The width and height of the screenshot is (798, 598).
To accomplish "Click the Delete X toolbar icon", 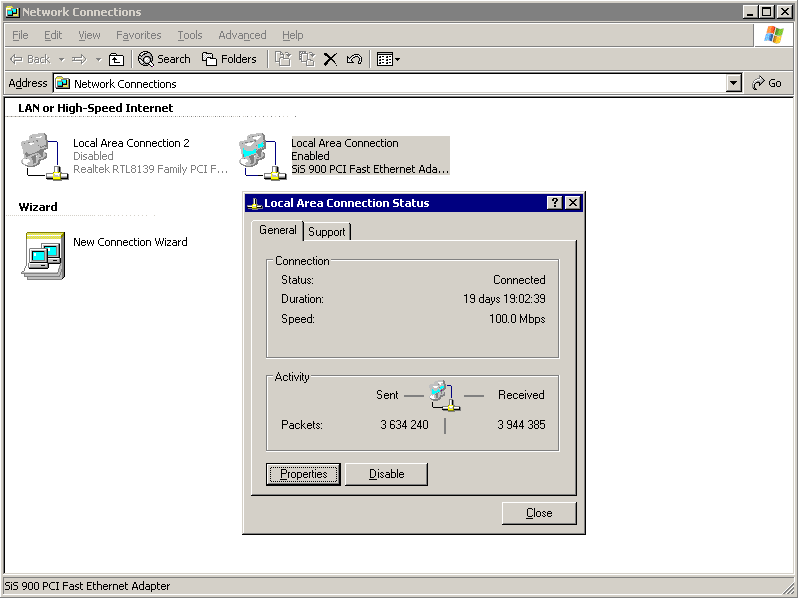I will coord(330,59).
